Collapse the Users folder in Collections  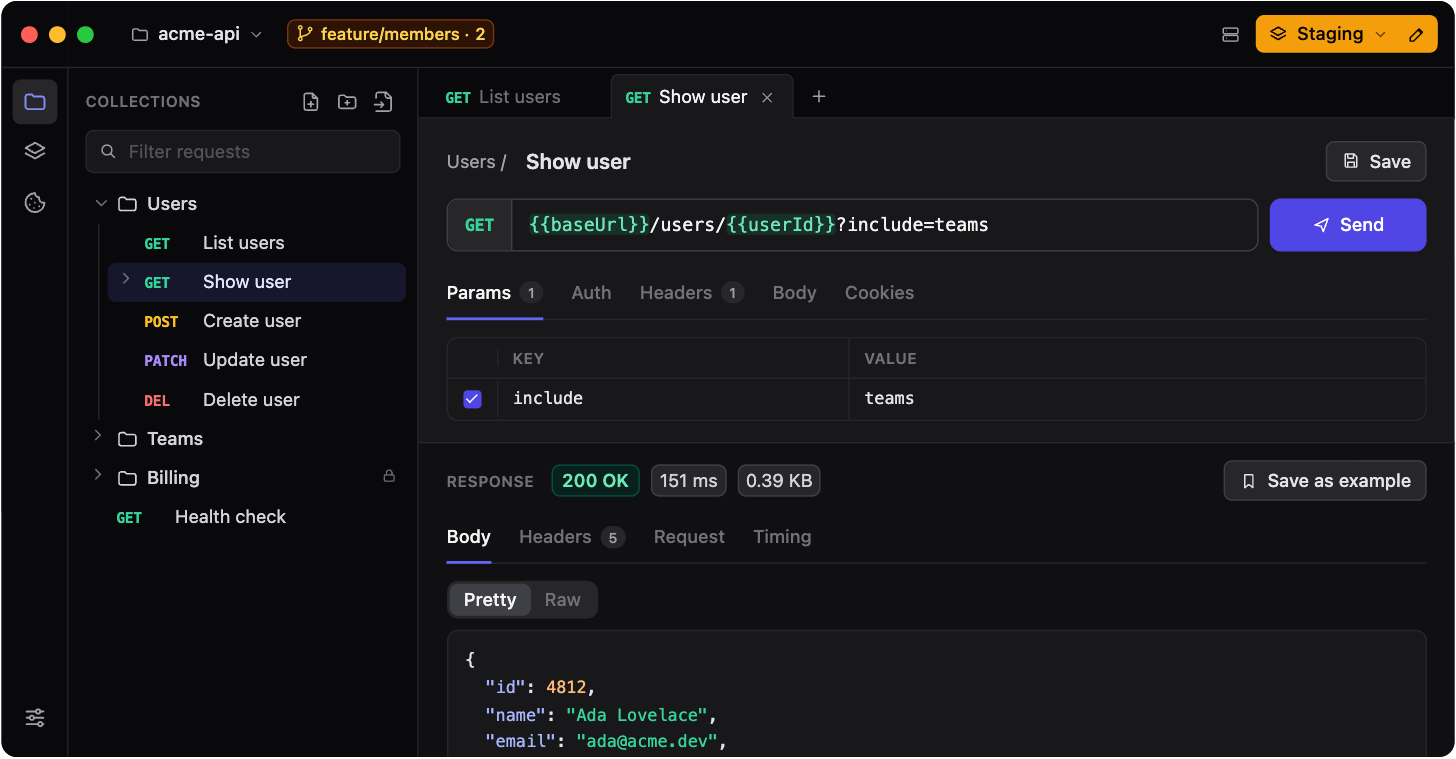100,203
